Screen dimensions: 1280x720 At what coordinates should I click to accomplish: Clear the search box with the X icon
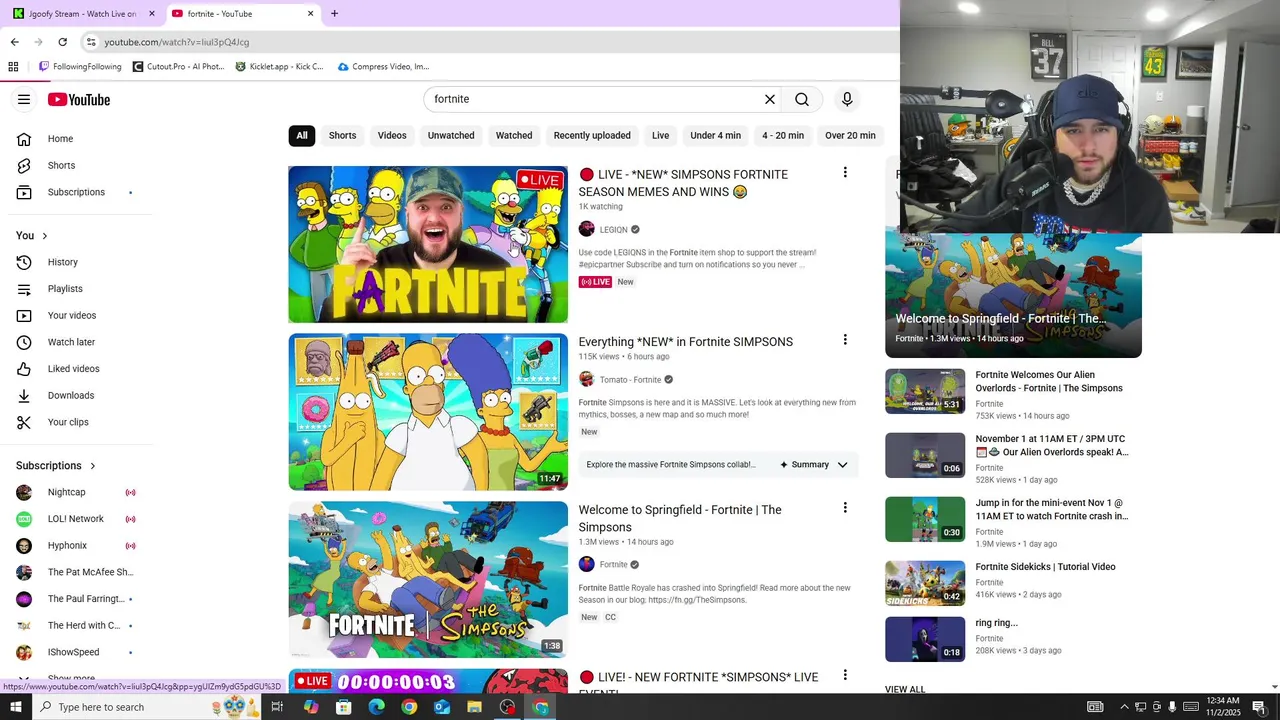click(x=770, y=99)
